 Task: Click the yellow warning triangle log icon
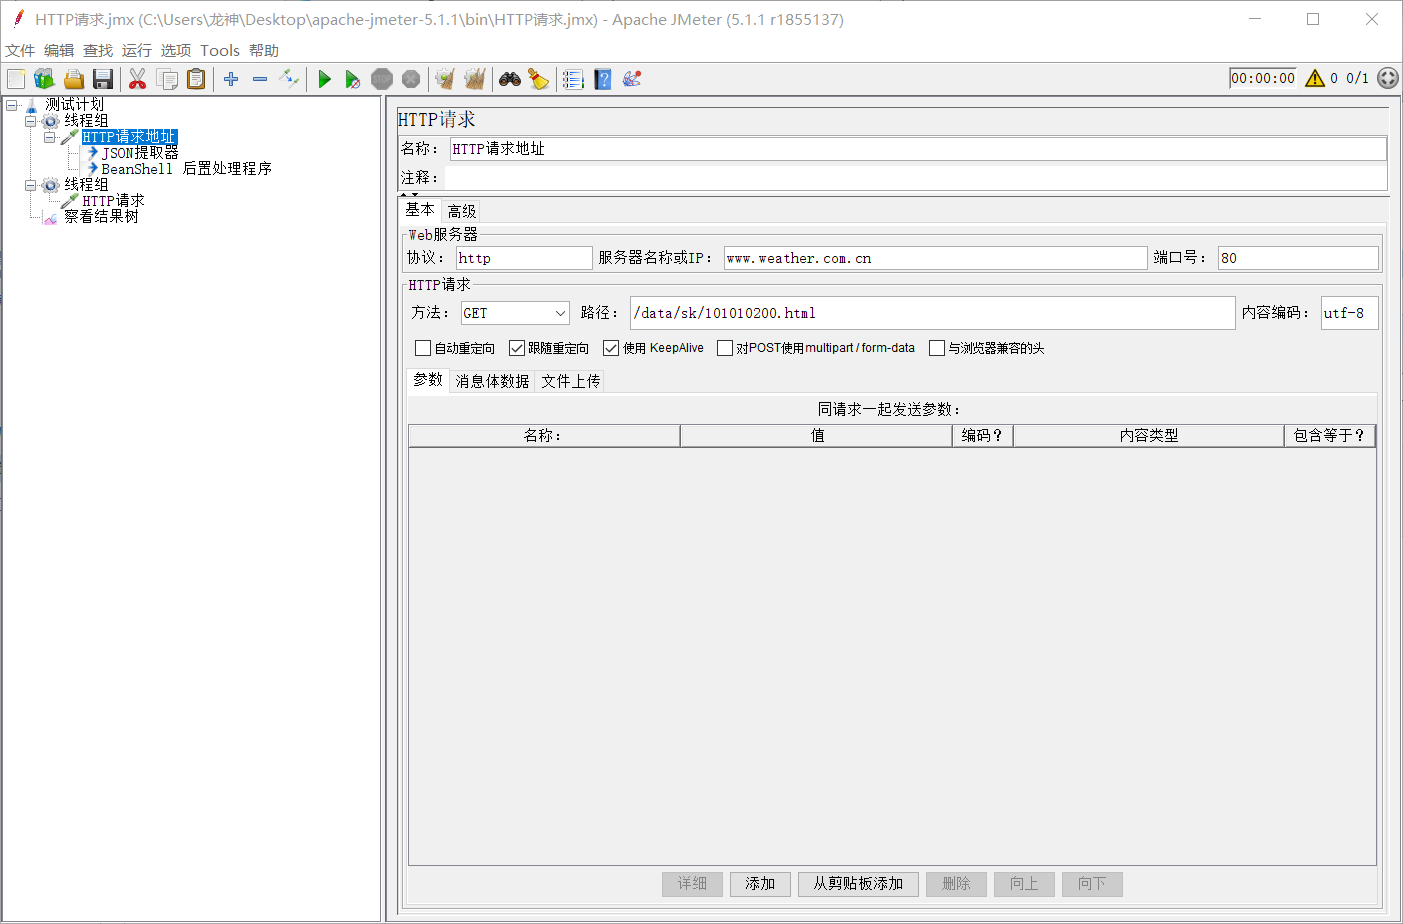click(x=1315, y=78)
